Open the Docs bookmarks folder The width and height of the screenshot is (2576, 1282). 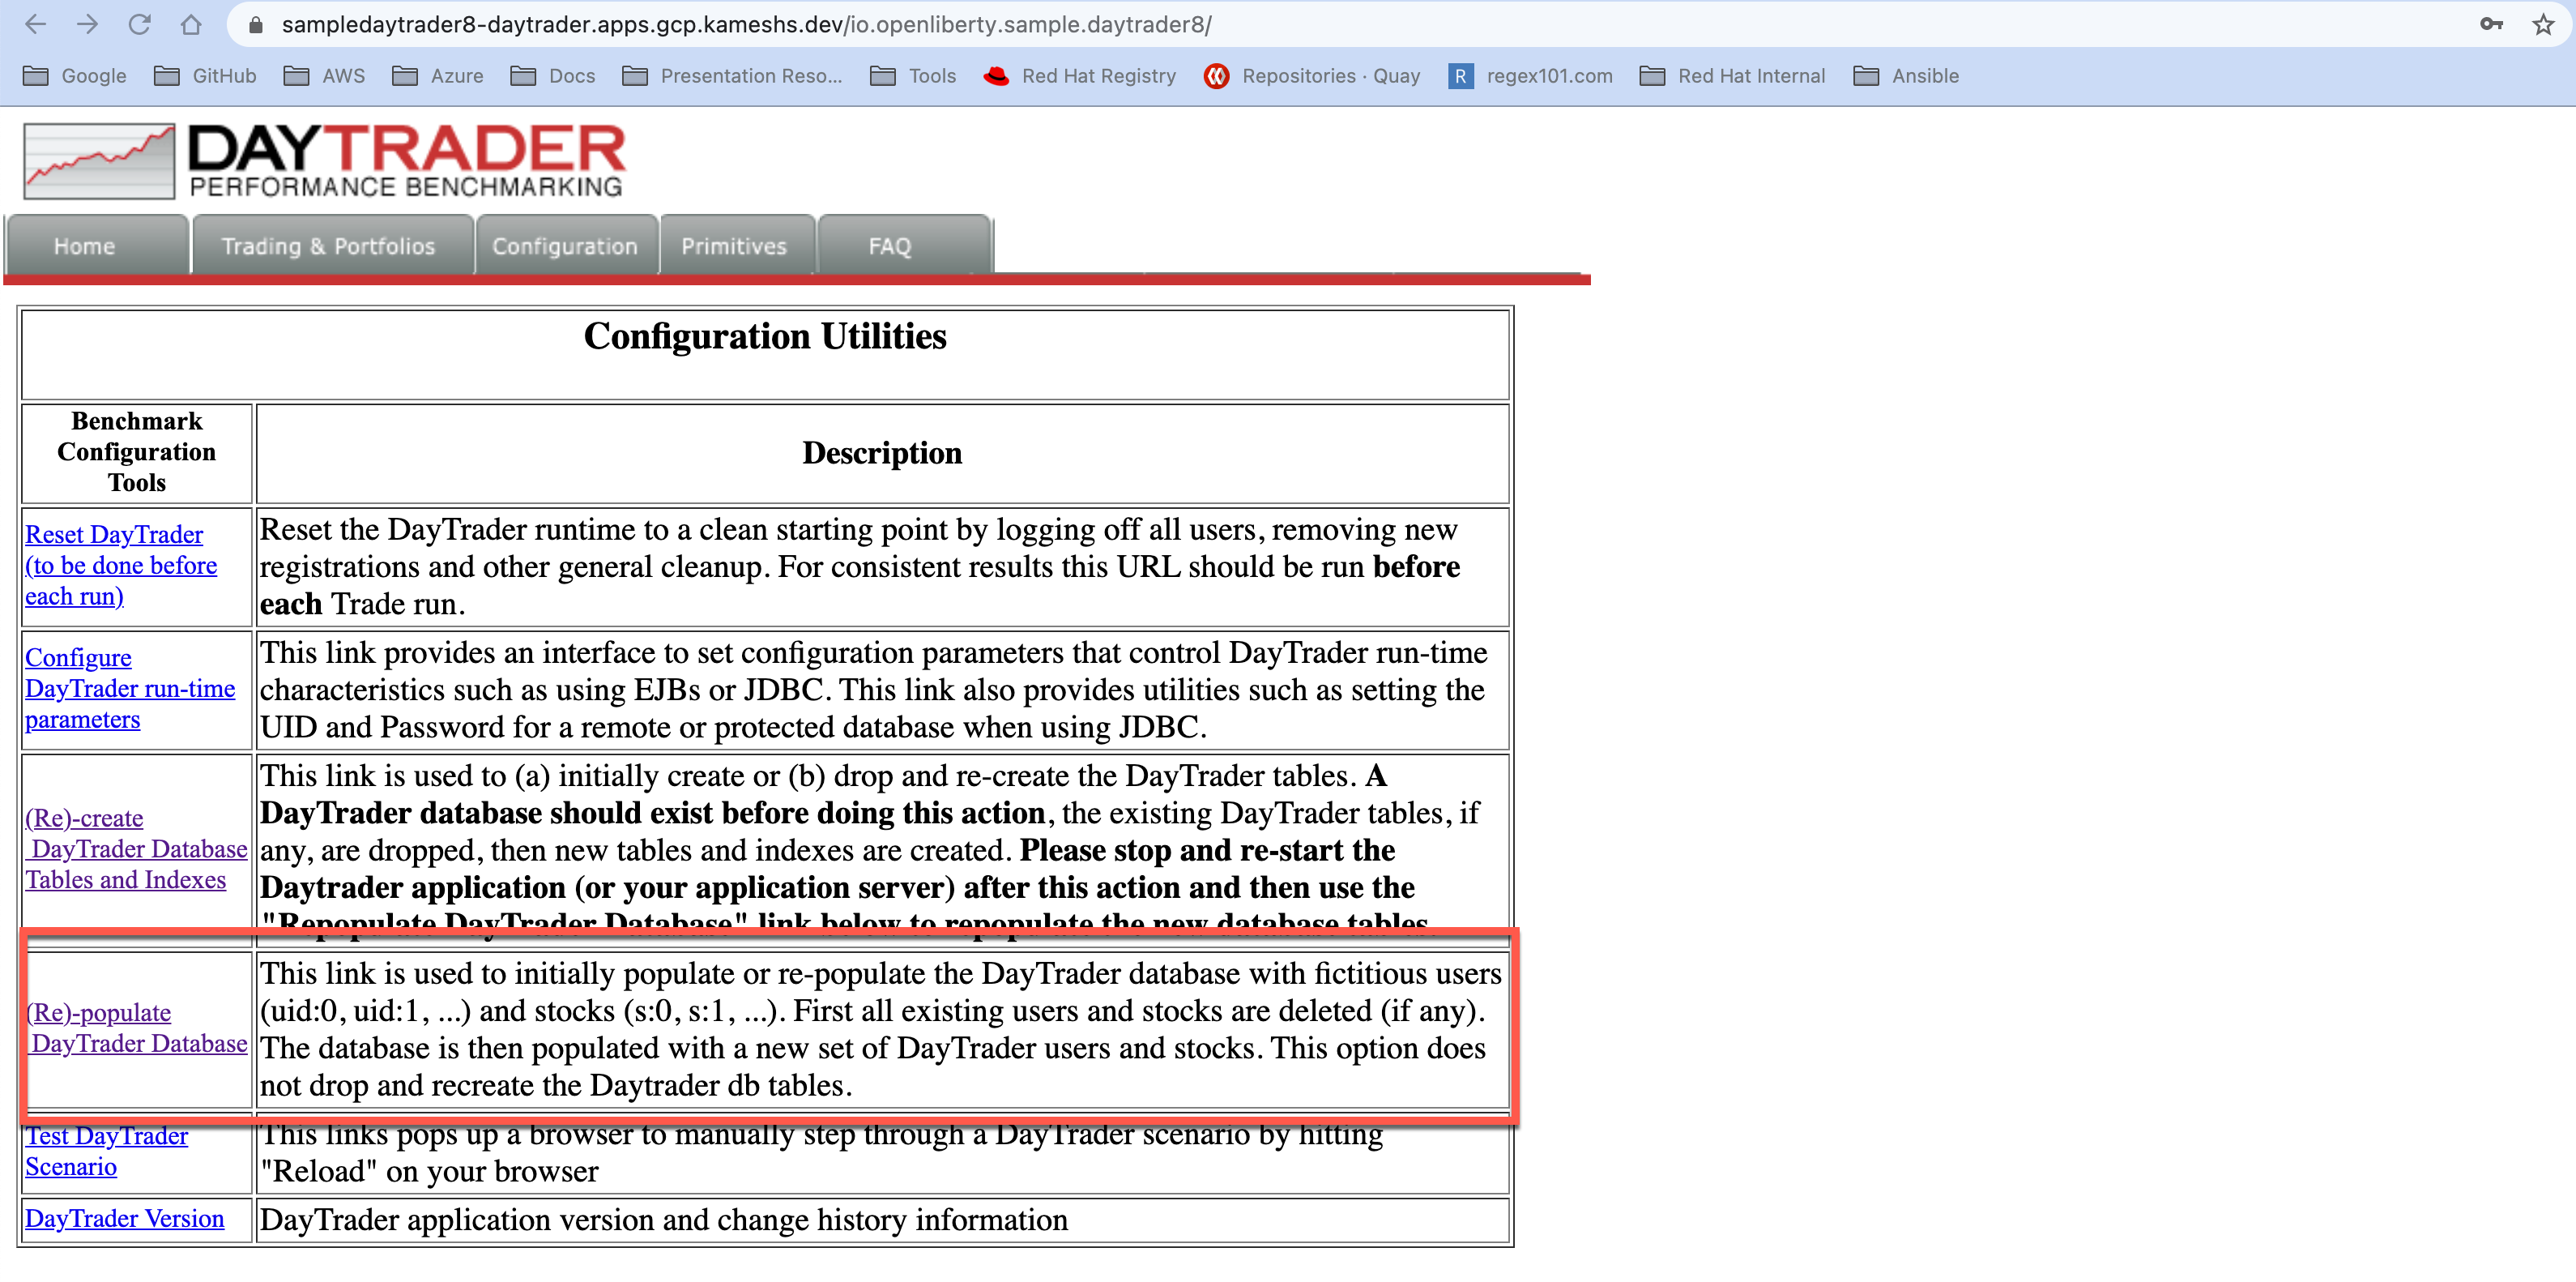[x=553, y=76]
